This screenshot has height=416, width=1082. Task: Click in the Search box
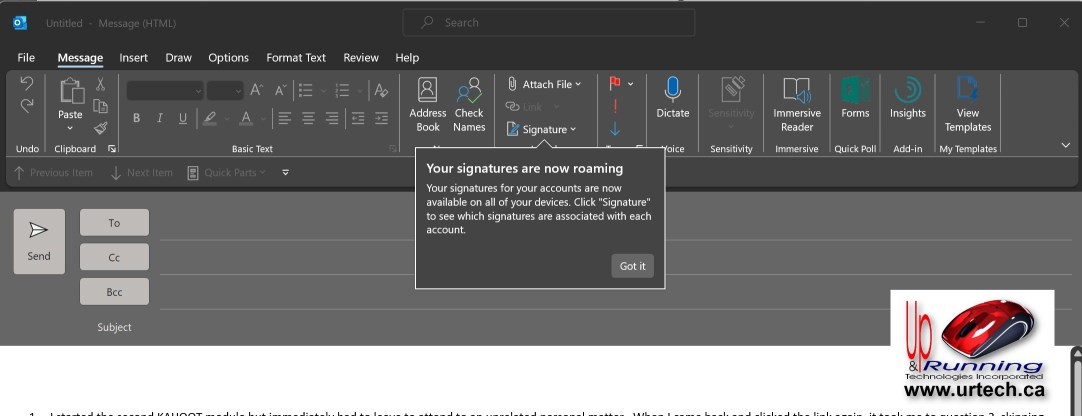(548, 22)
